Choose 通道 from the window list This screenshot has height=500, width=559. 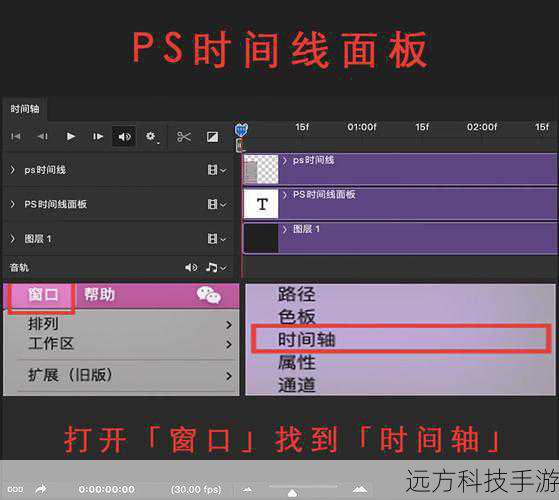297,385
